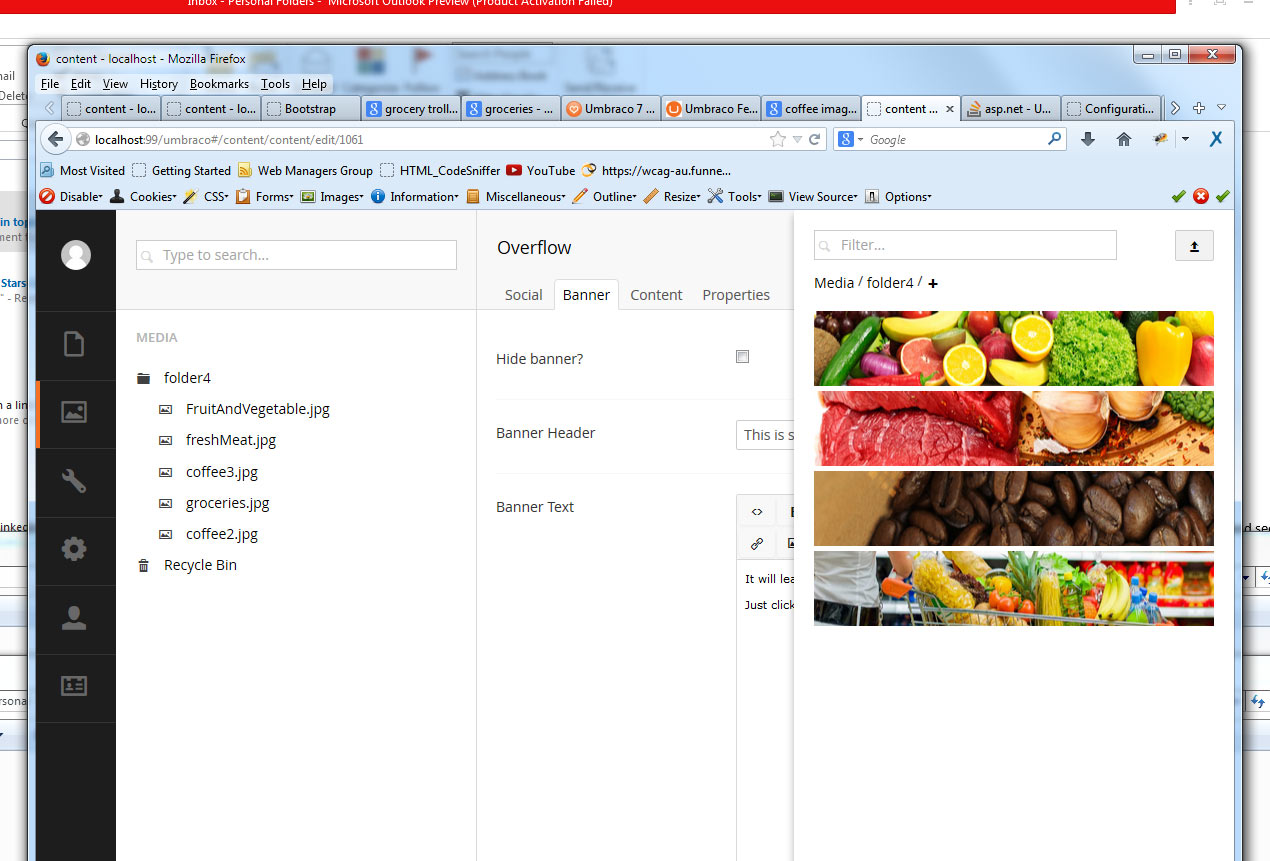Switch to the Properties tab
Viewport: 1270px width, 861px height.
click(x=736, y=295)
